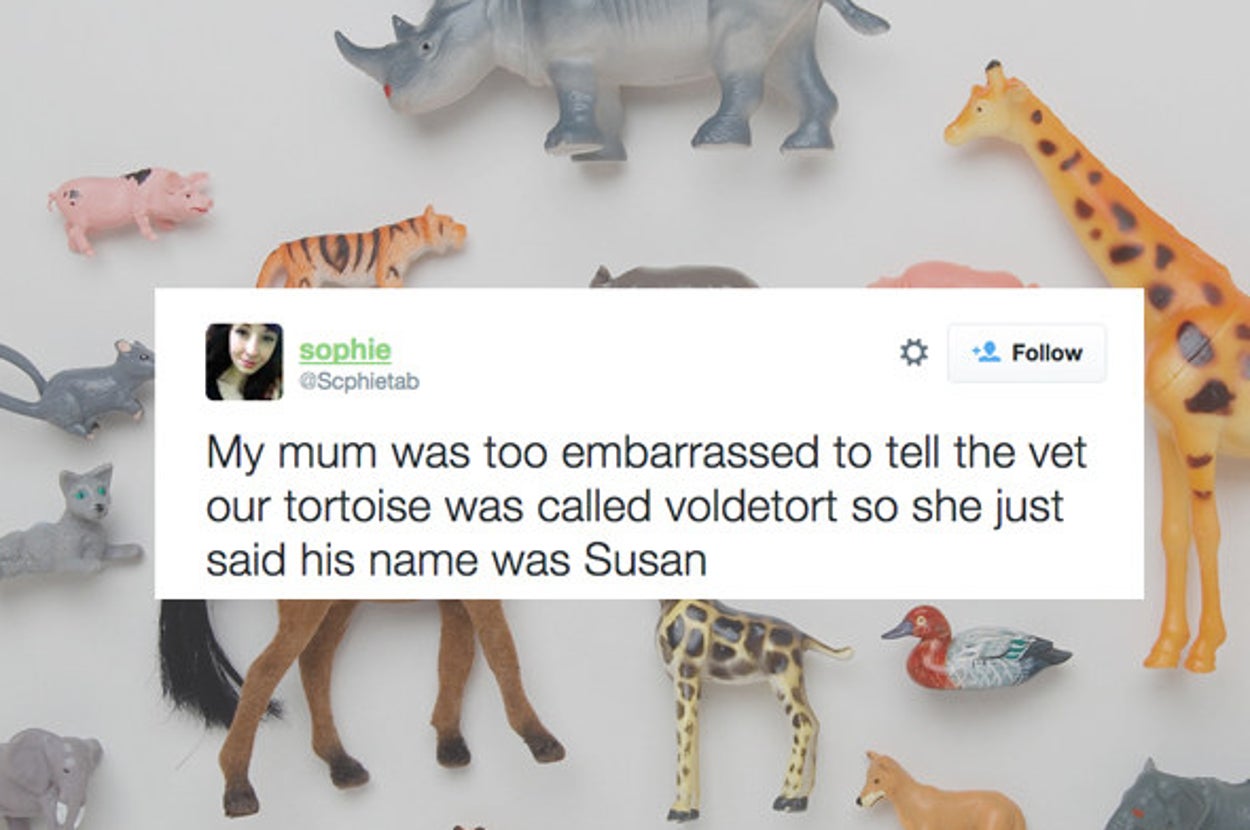Select the gray elephant toy

pyautogui.click(x=48, y=780)
